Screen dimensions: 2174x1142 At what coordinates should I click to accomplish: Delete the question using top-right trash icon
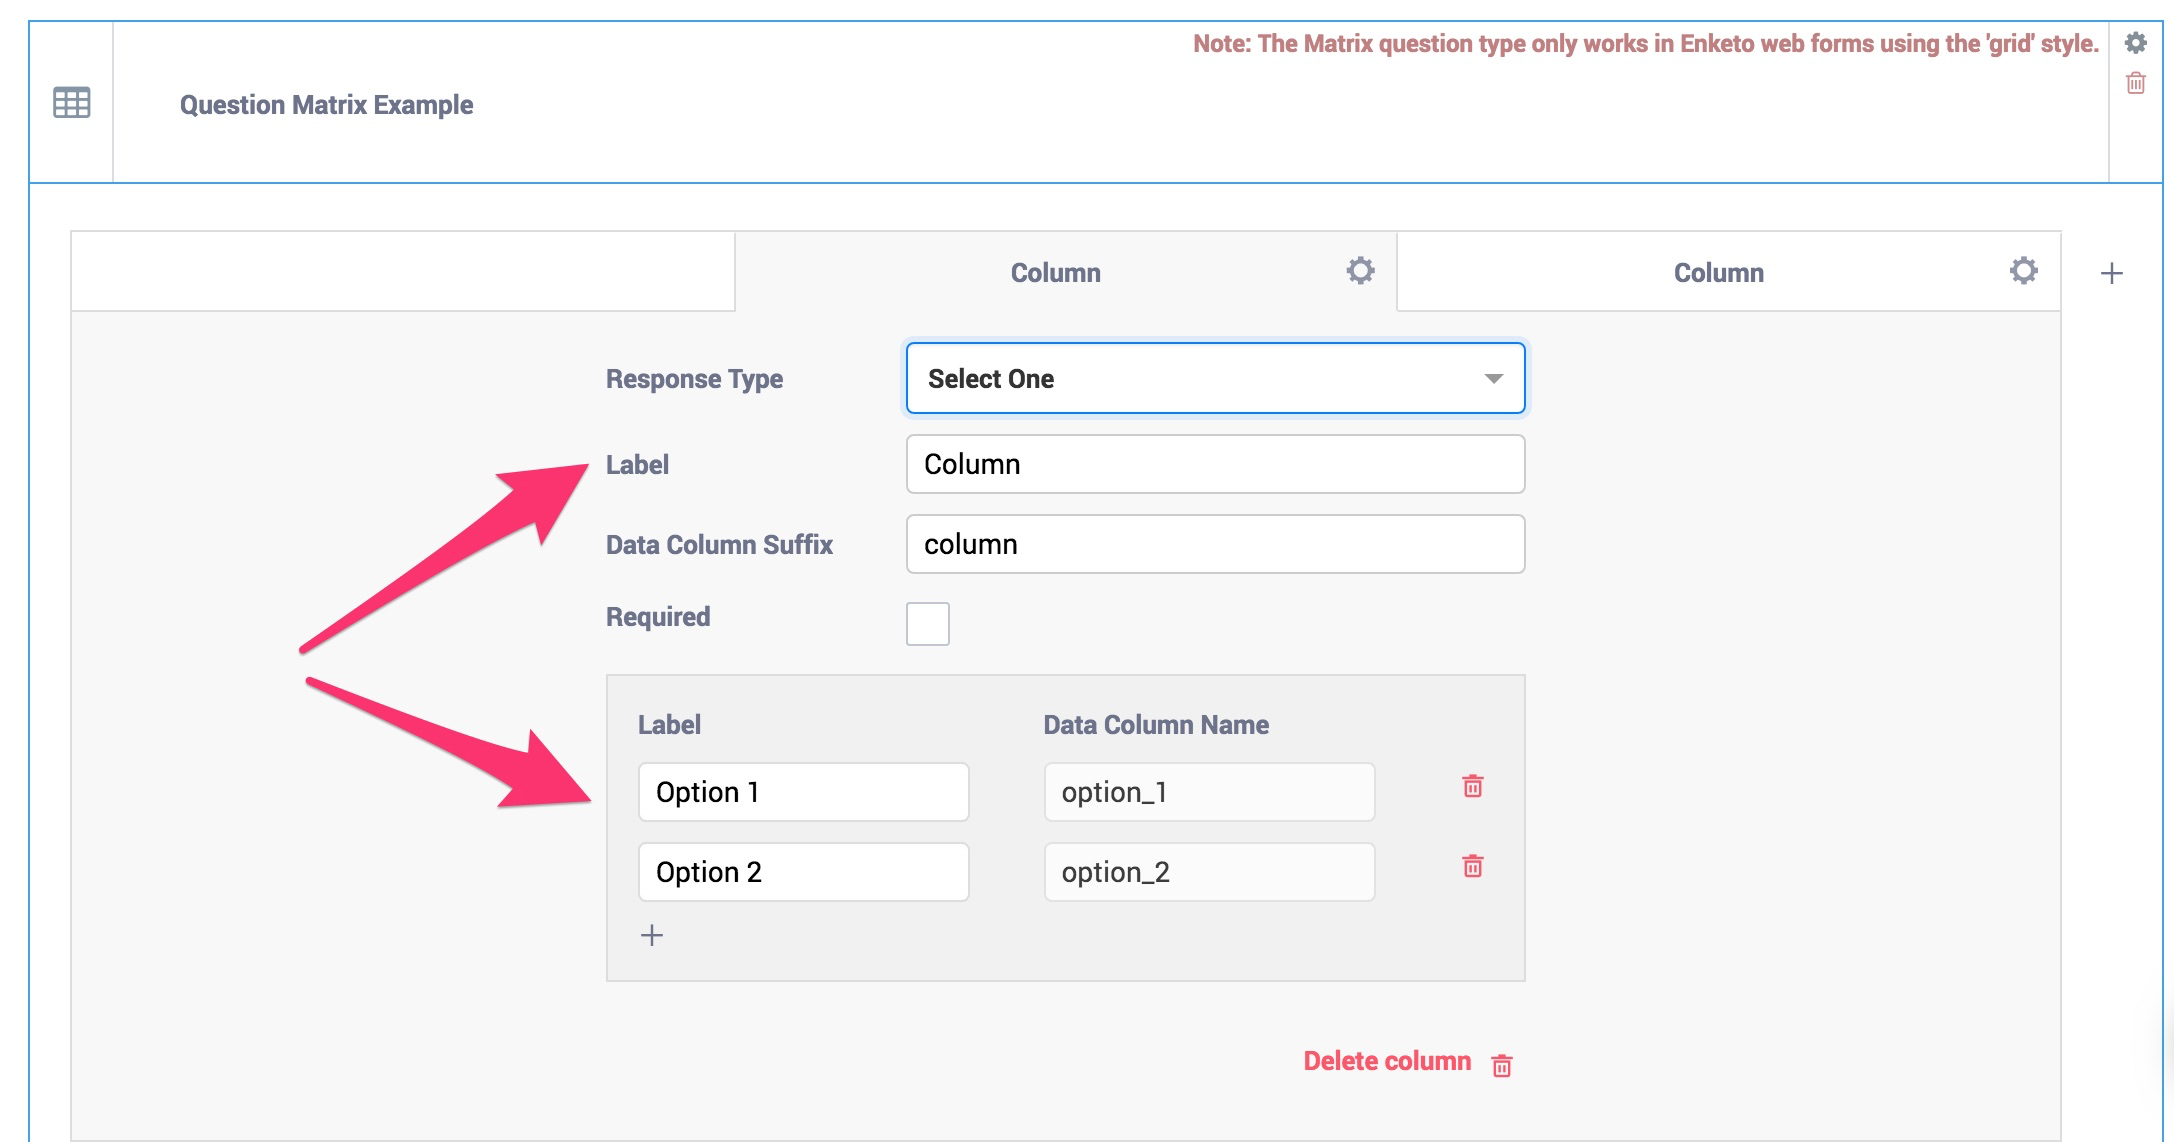2135,83
